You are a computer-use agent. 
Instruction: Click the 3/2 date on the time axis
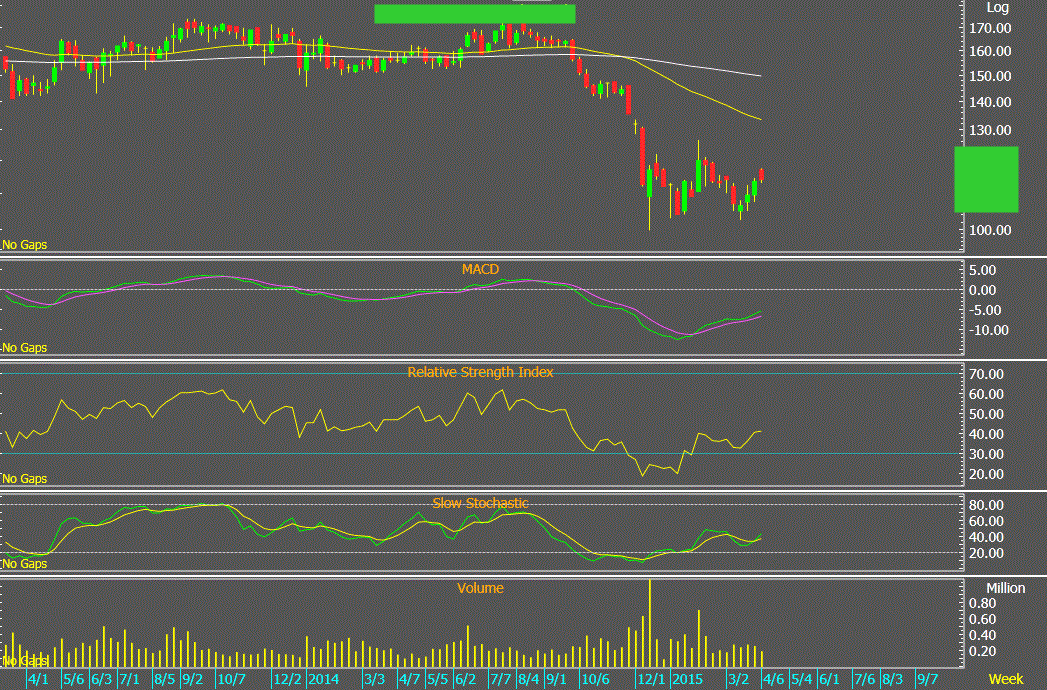[x=739, y=679]
